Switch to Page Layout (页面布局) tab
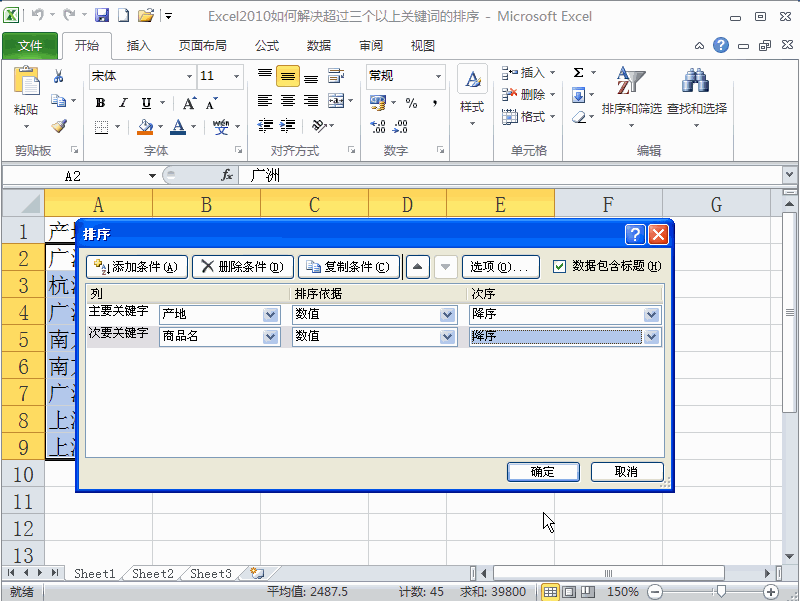 click(203, 46)
